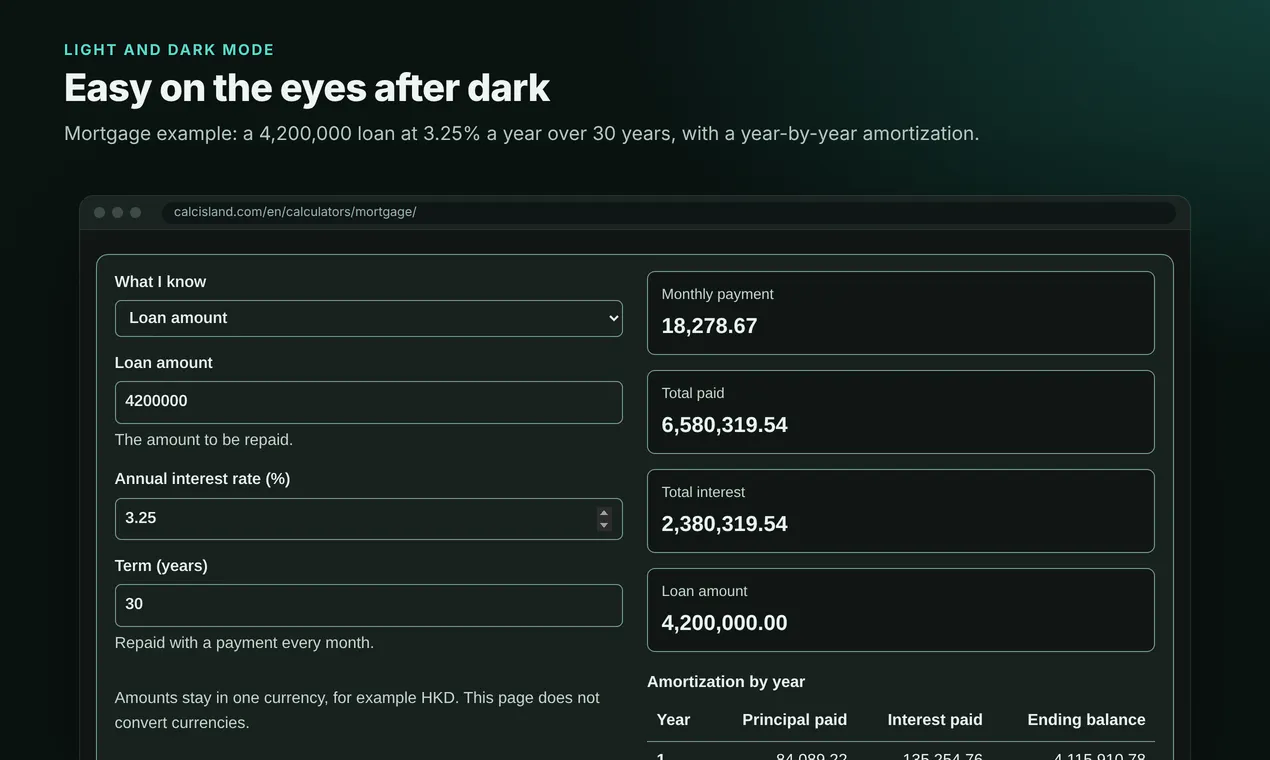The height and width of the screenshot is (760, 1270).
Task: Click the 'Term (years)' label
Action: pos(161,566)
